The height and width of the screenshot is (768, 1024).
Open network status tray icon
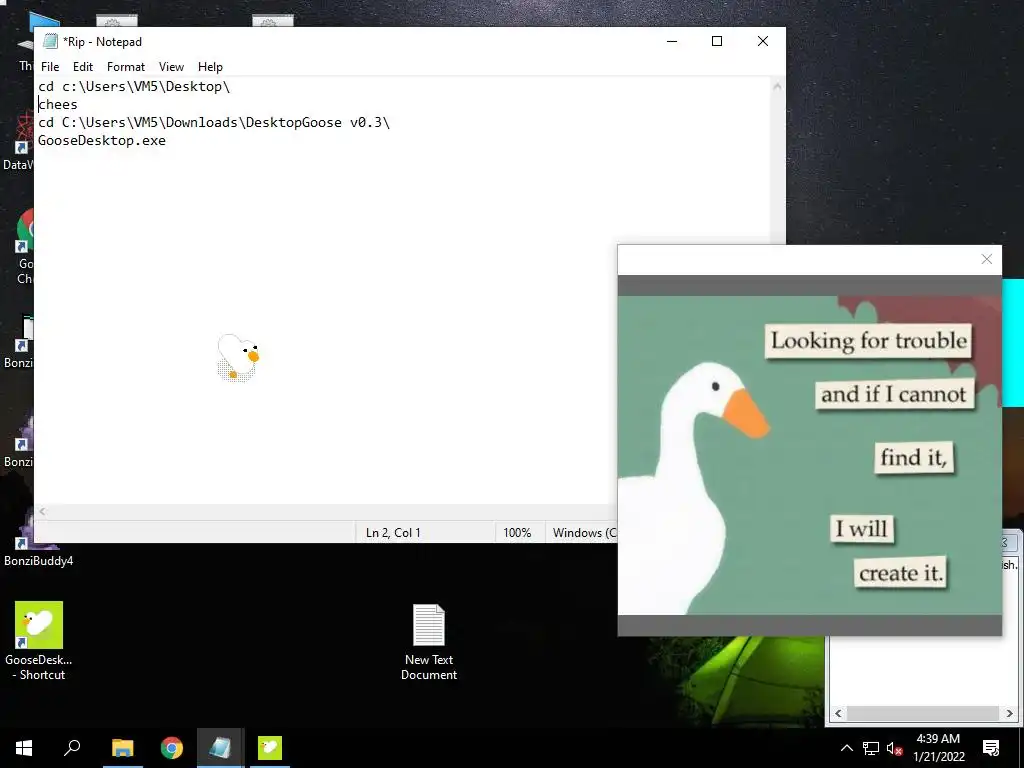[871, 748]
